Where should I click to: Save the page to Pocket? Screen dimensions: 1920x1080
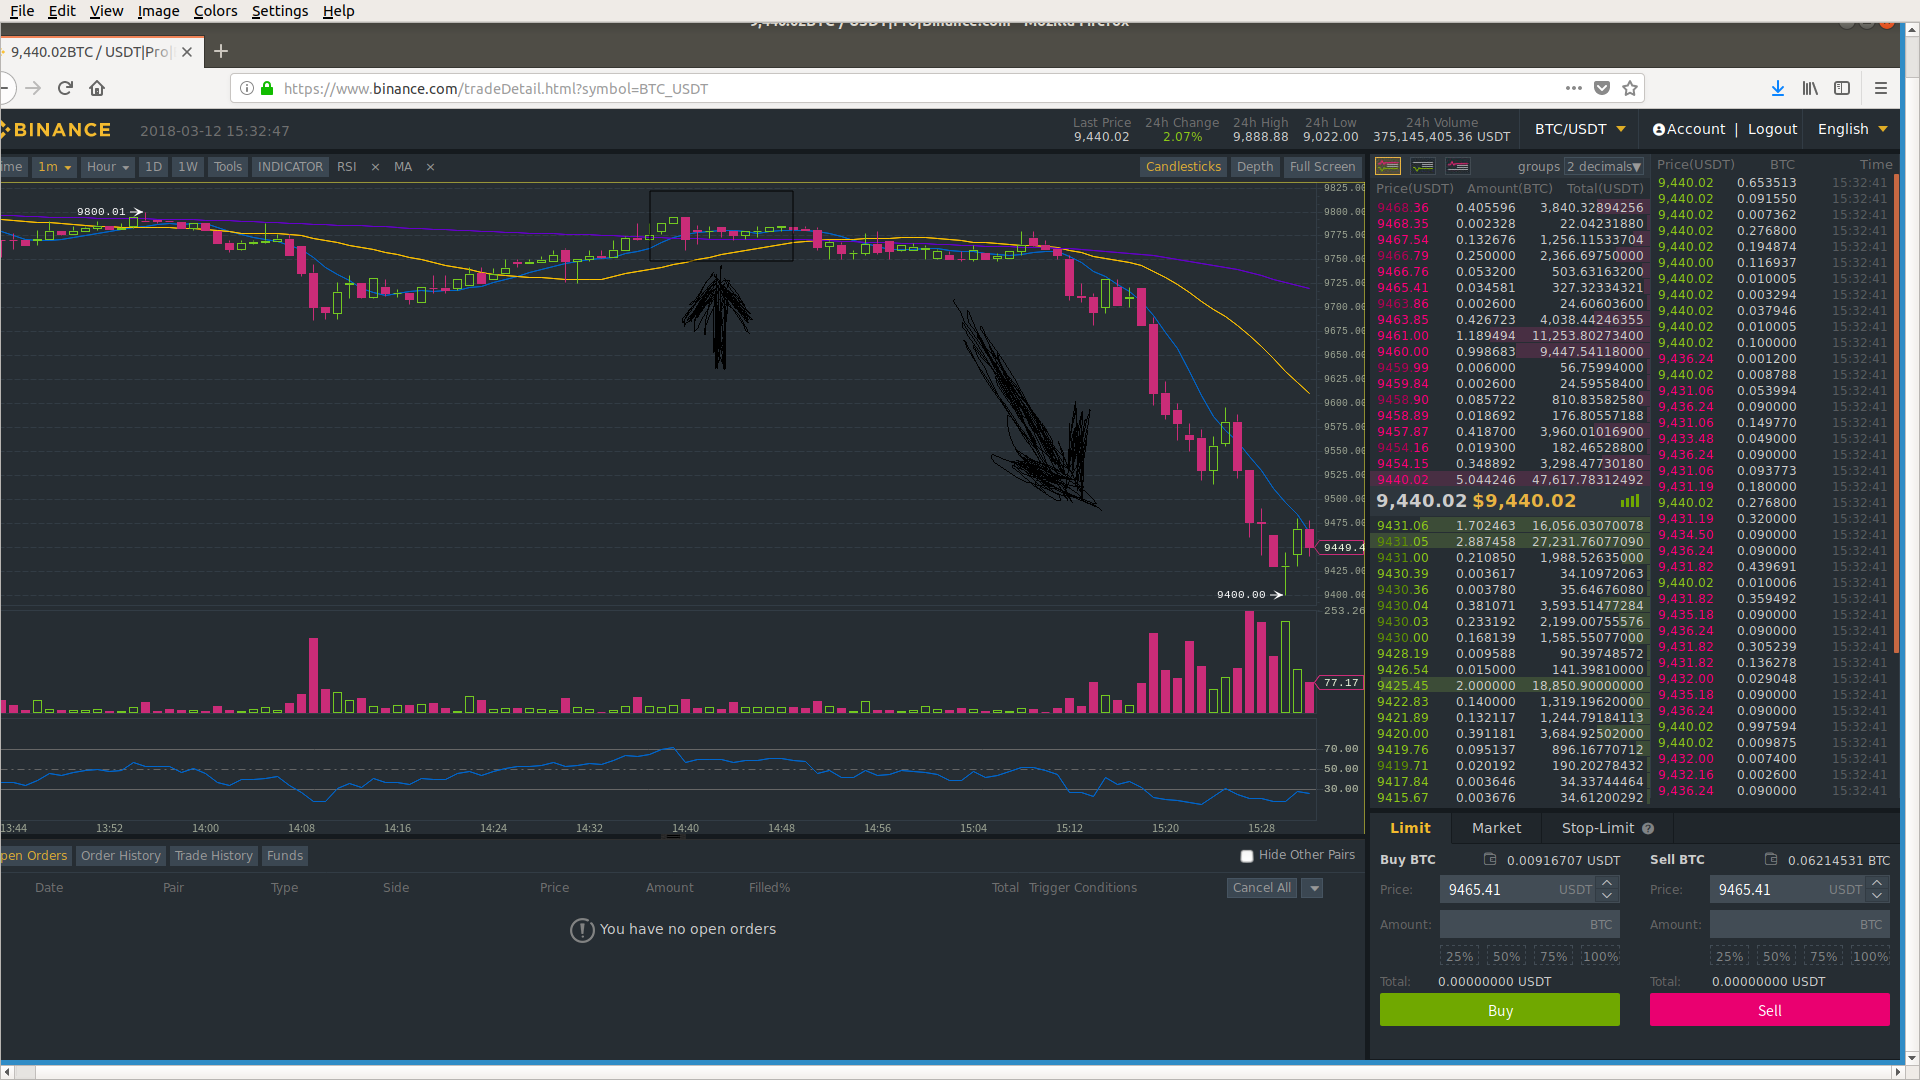(1602, 88)
